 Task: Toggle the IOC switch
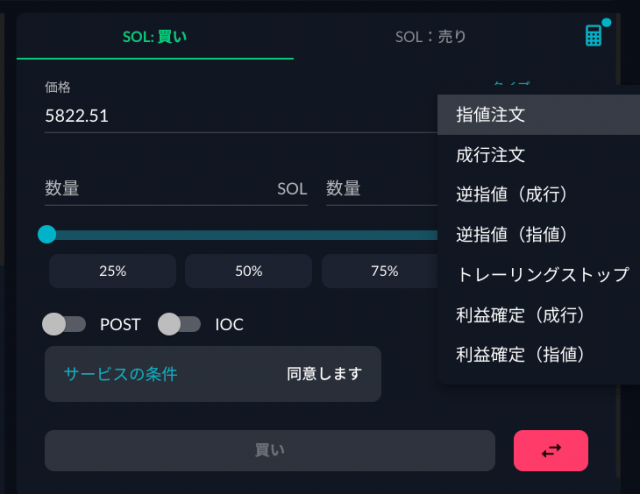(x=180, y=324)
